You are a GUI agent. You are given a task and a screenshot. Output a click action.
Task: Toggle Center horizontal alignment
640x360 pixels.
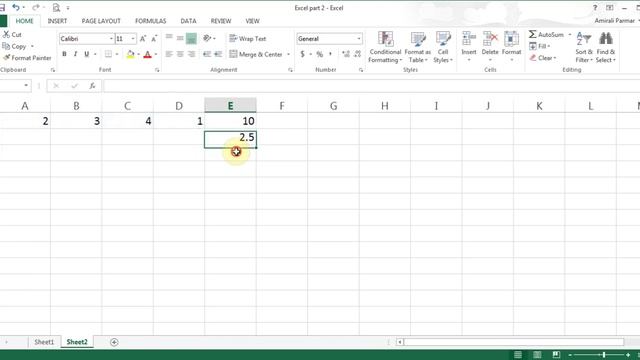(180, 54)
